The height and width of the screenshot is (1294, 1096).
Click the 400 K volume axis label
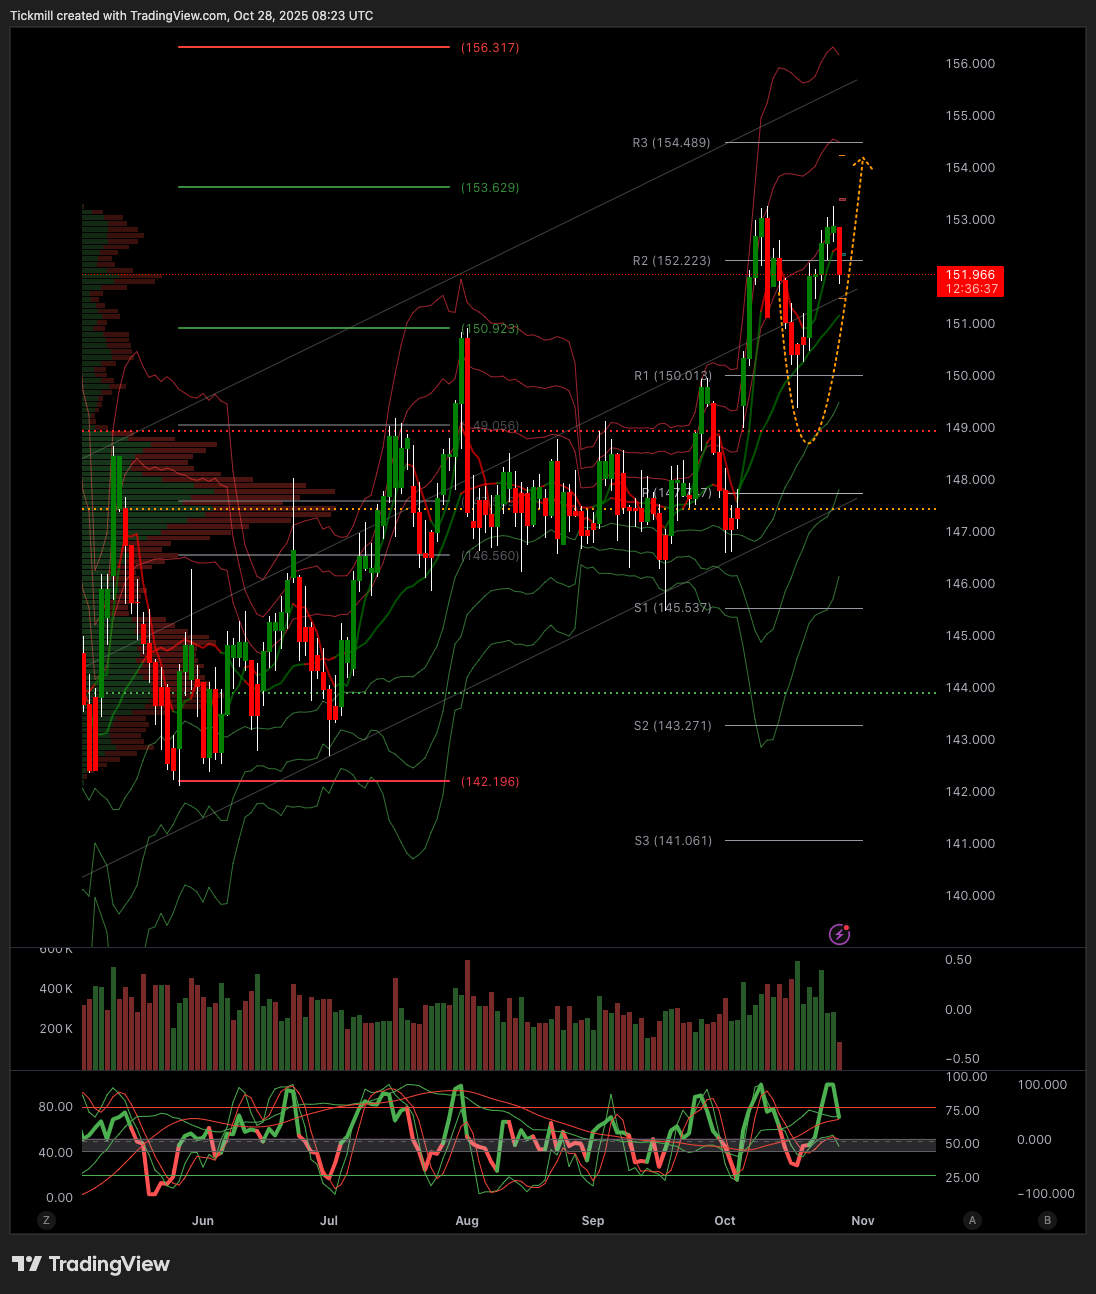click(56, 989)
